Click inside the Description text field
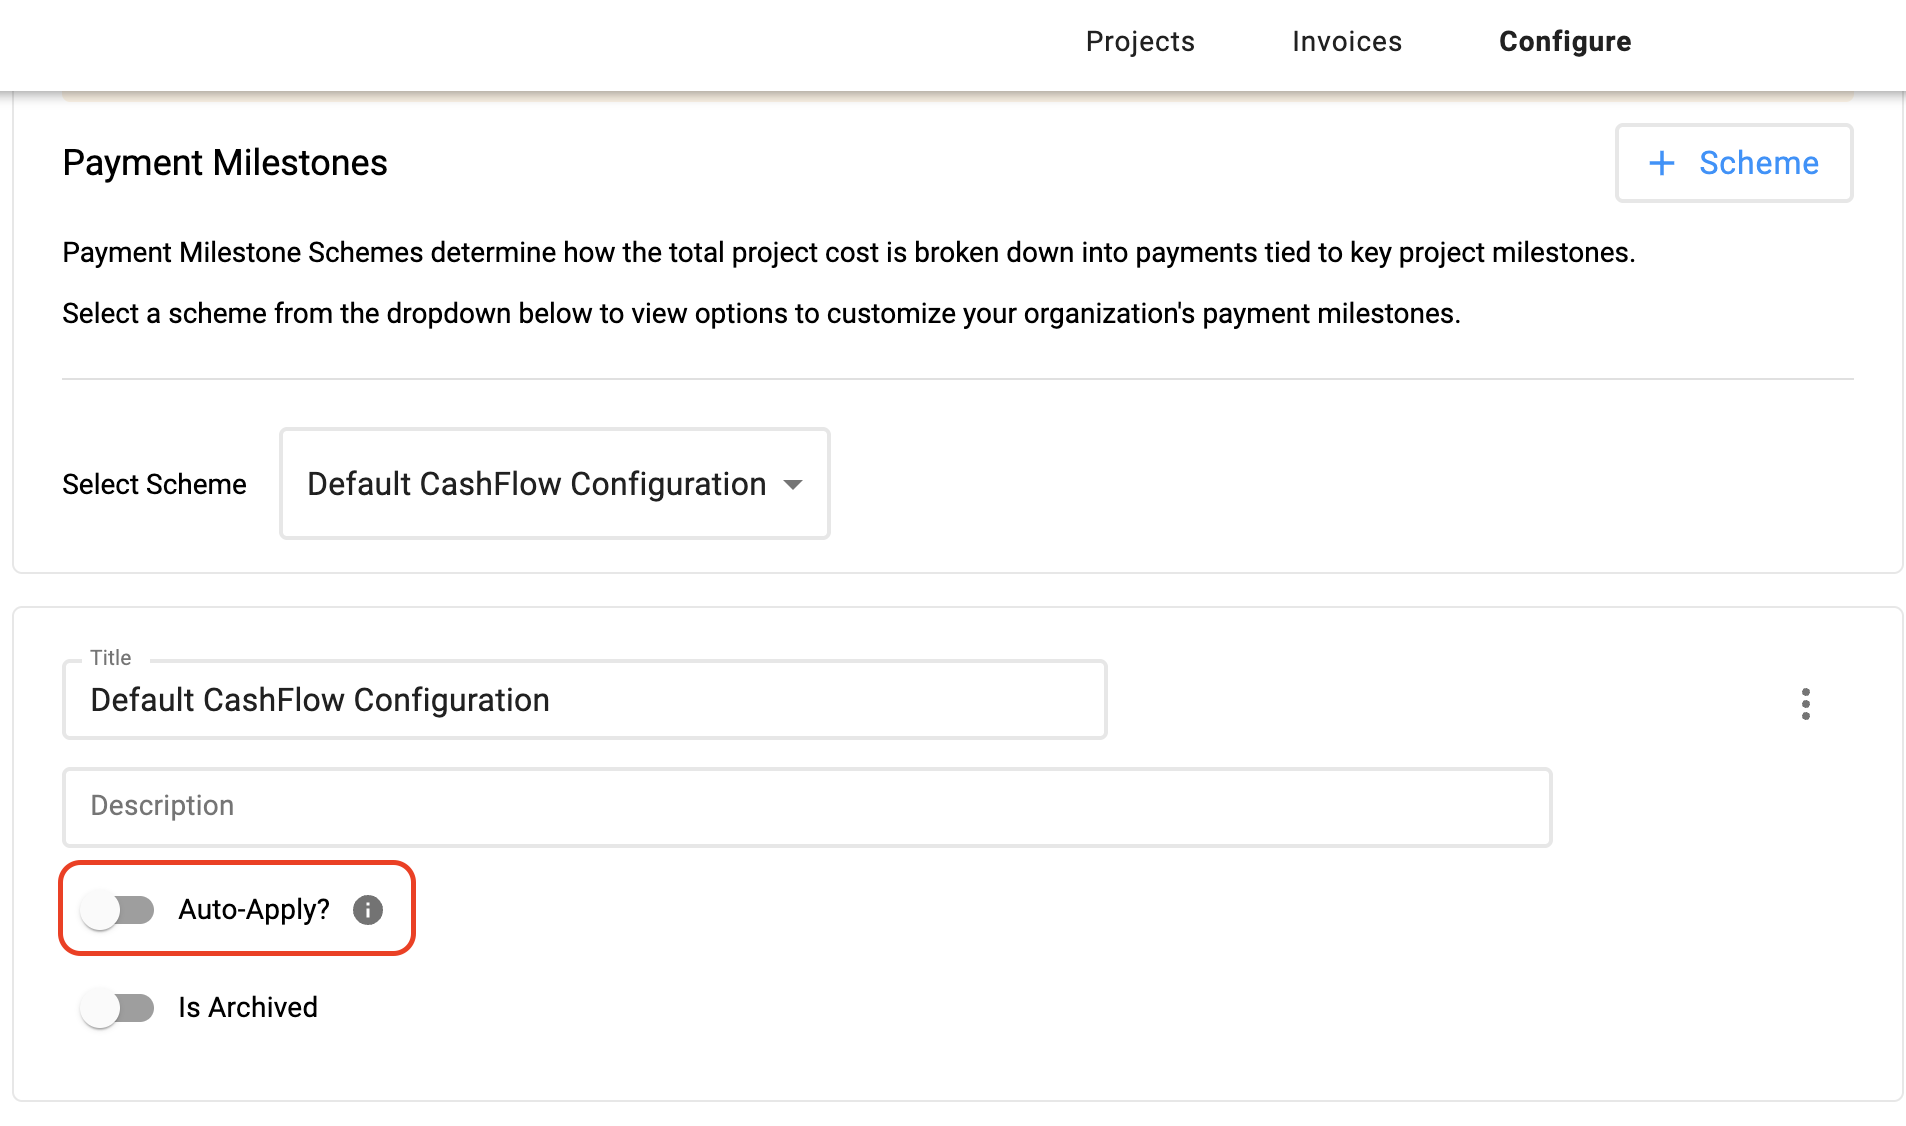The width and height of the screenshot is (1906, 1126). [x=800, y=807]
